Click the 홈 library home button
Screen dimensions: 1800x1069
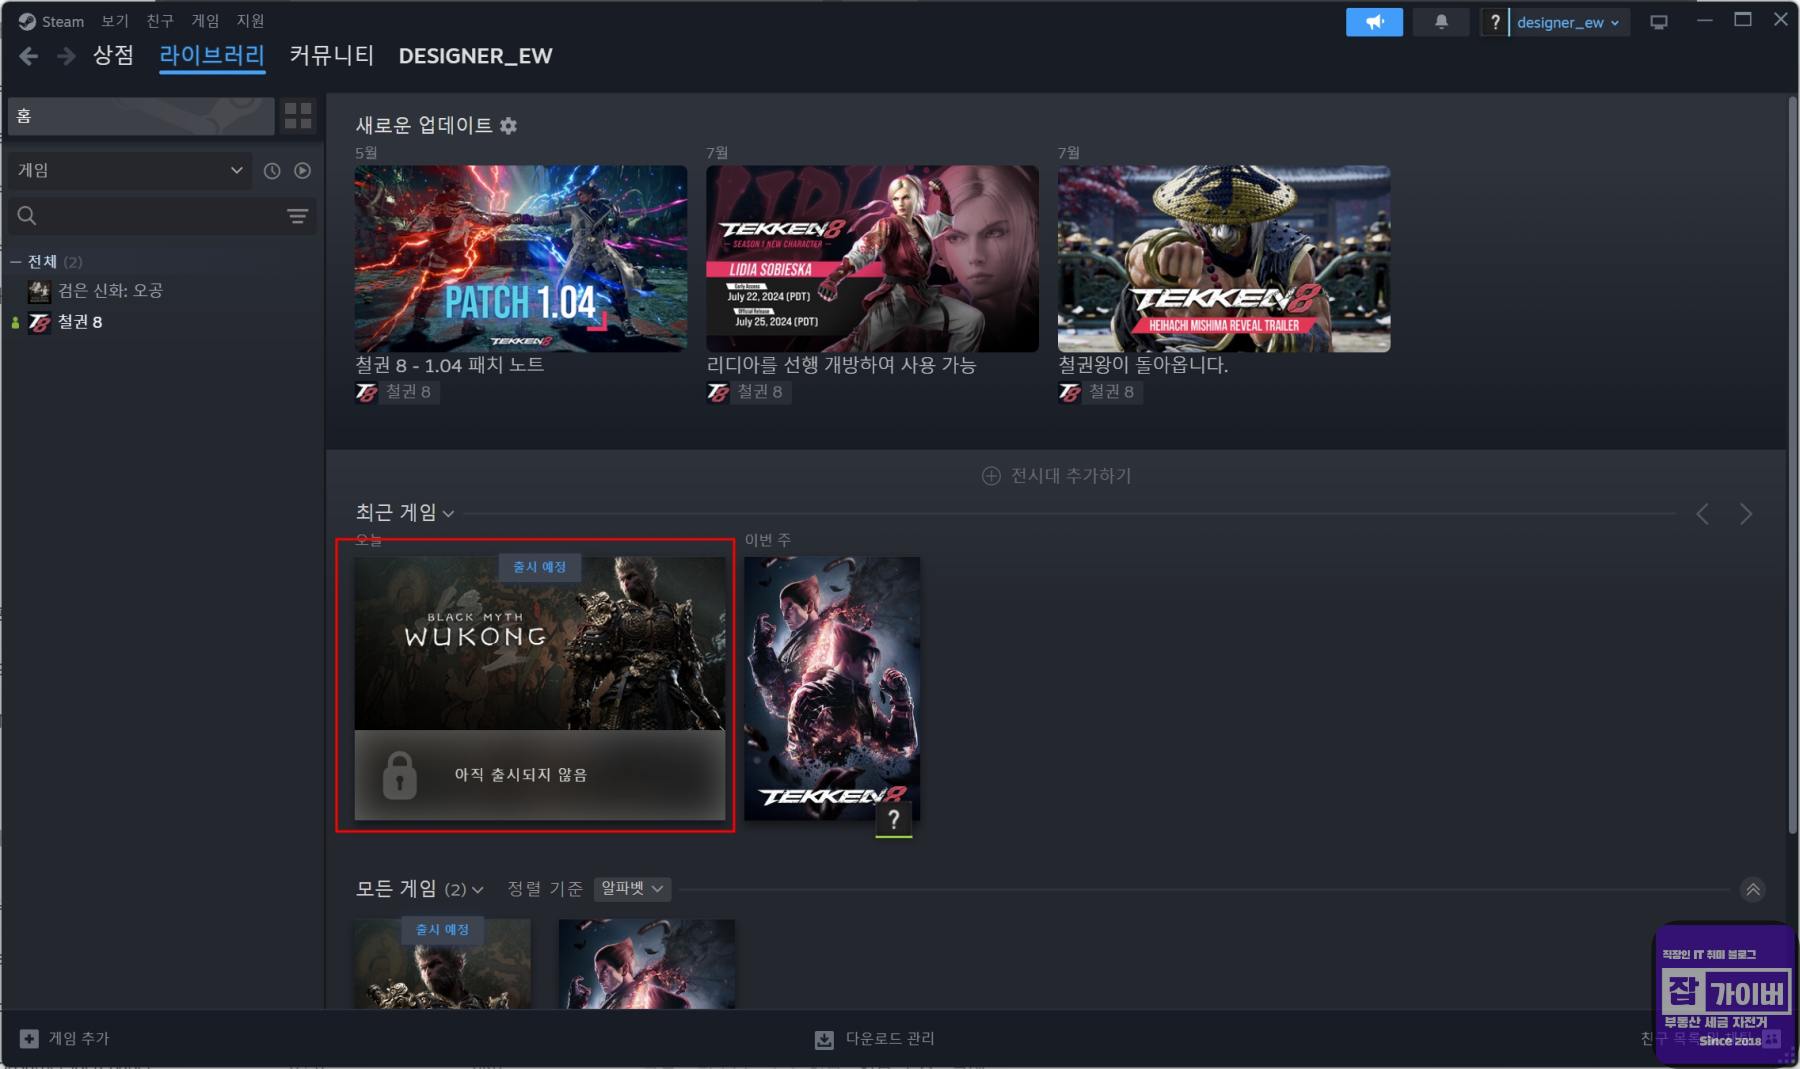pyautogui.click(x=141, y=116)
